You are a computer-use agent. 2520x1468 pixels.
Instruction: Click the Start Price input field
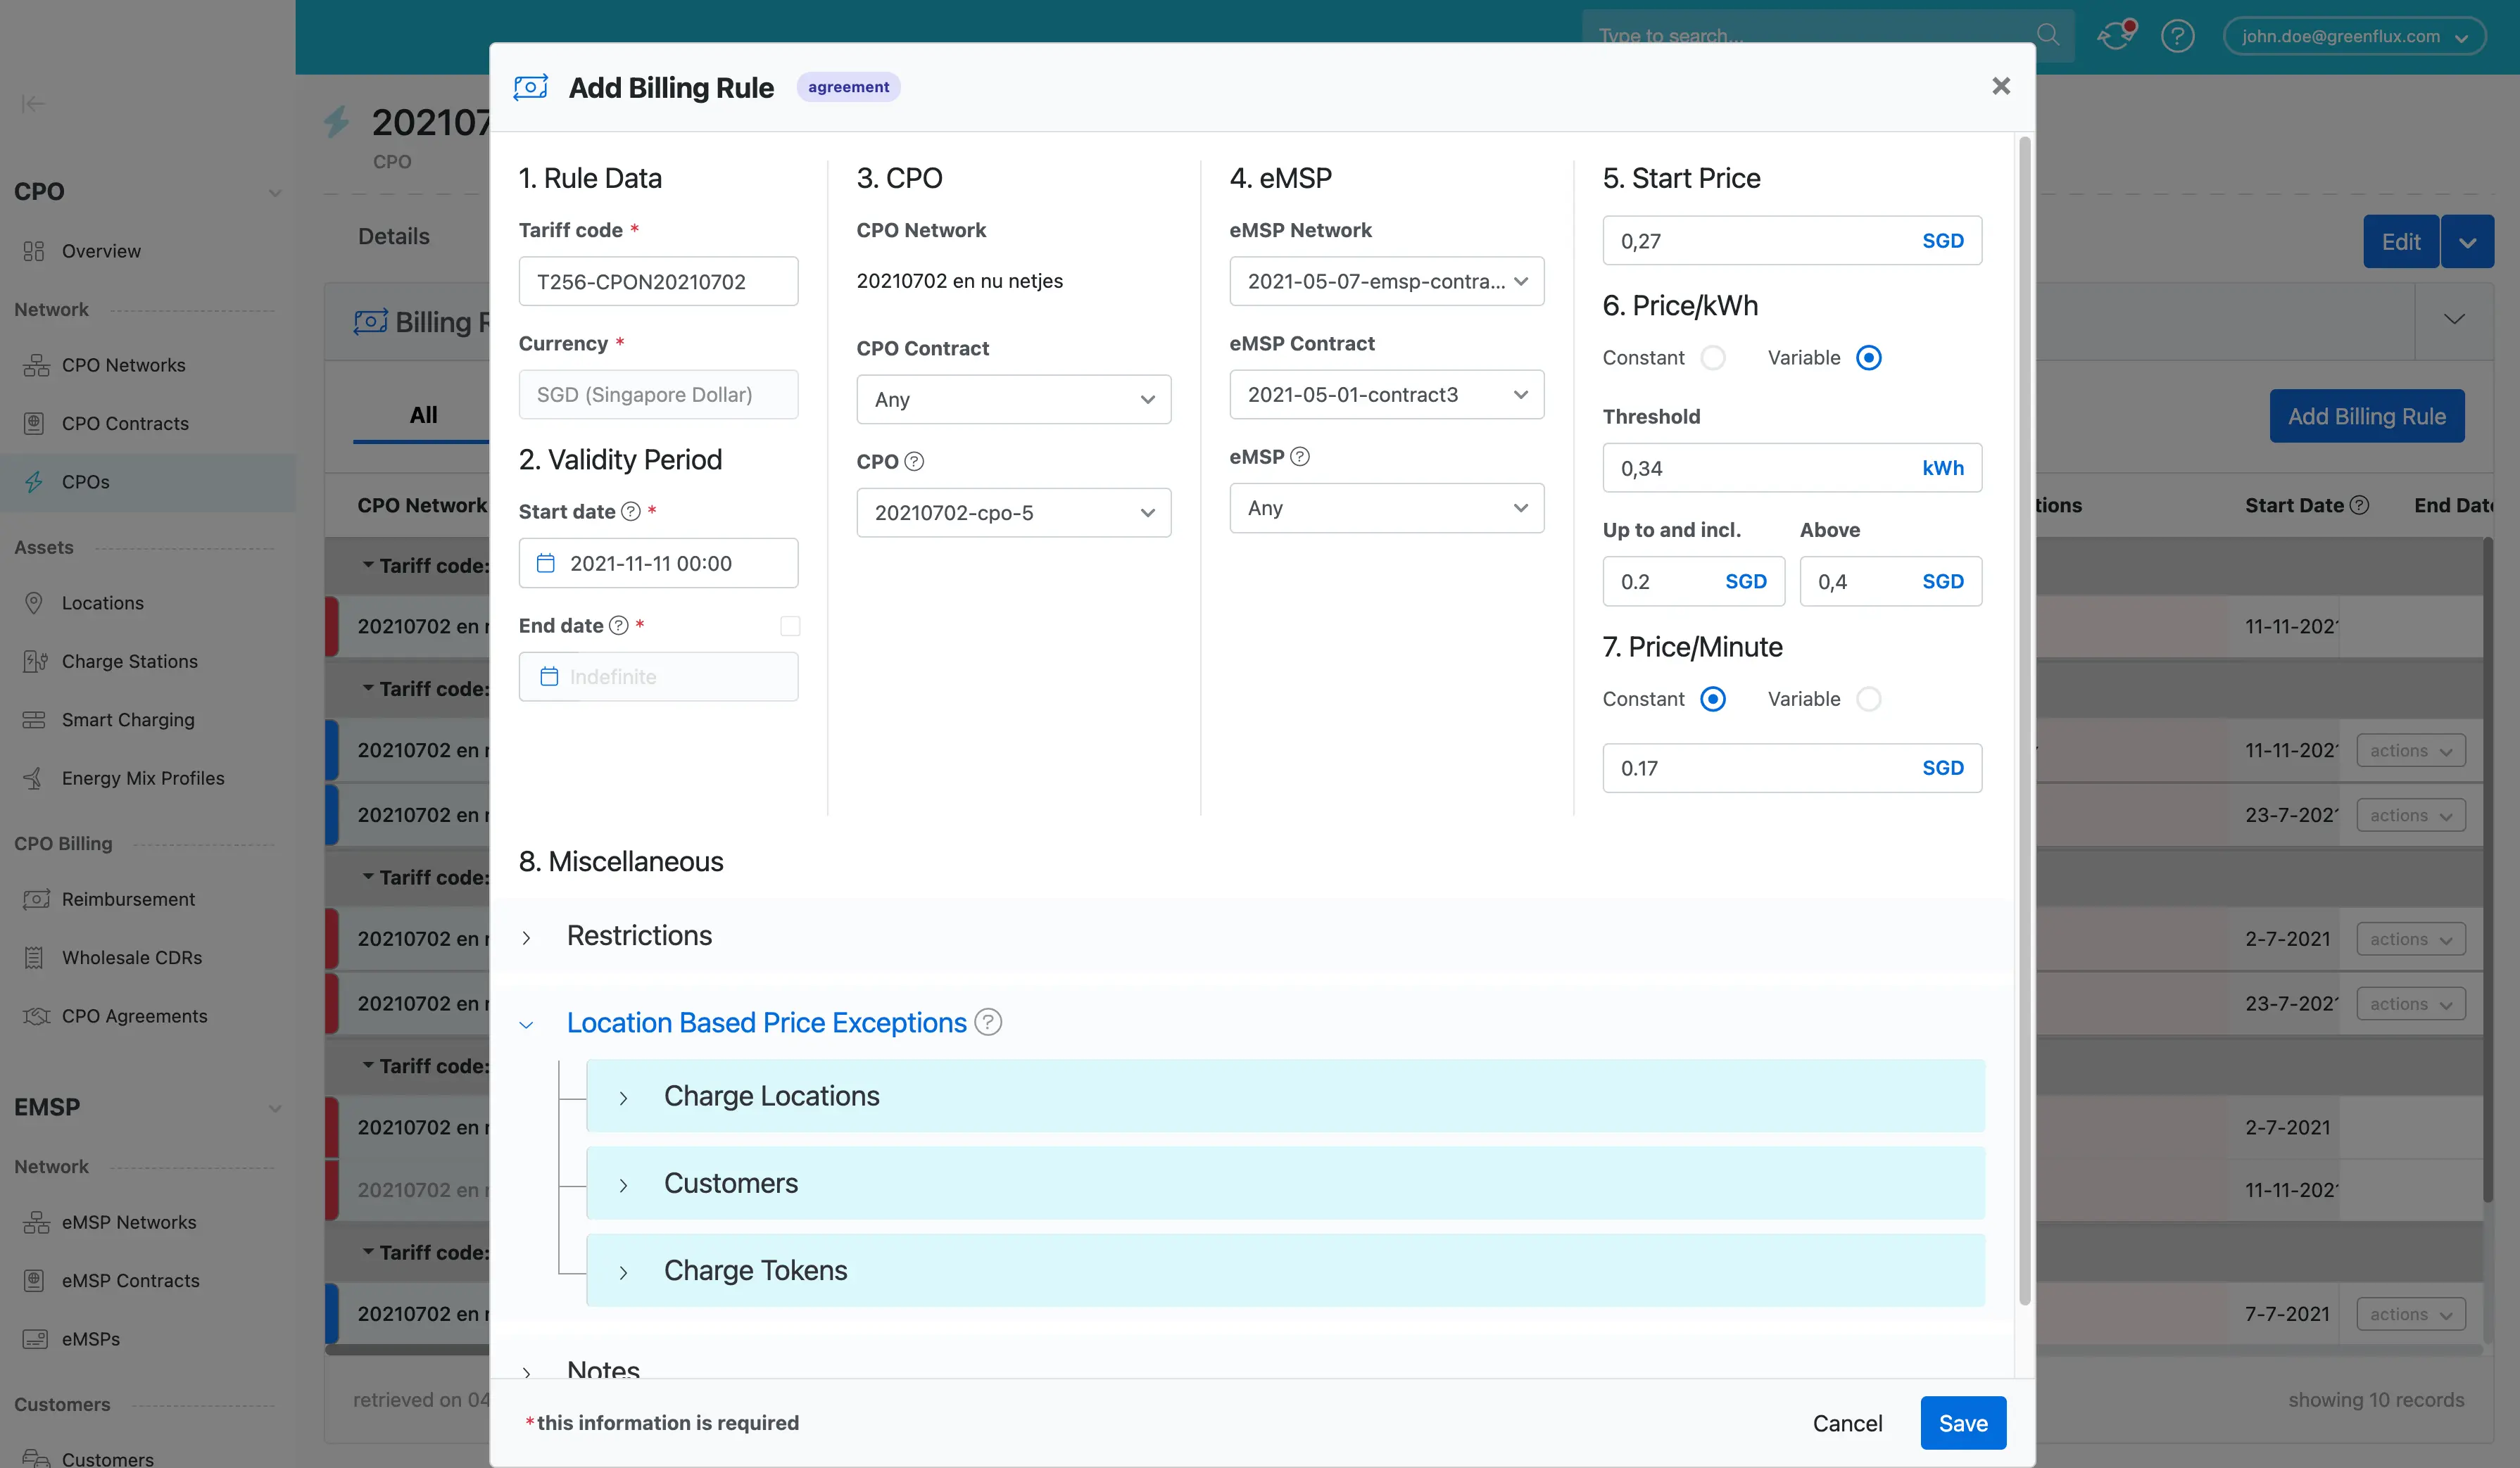pyautogui.click(x=1792, y=240)
